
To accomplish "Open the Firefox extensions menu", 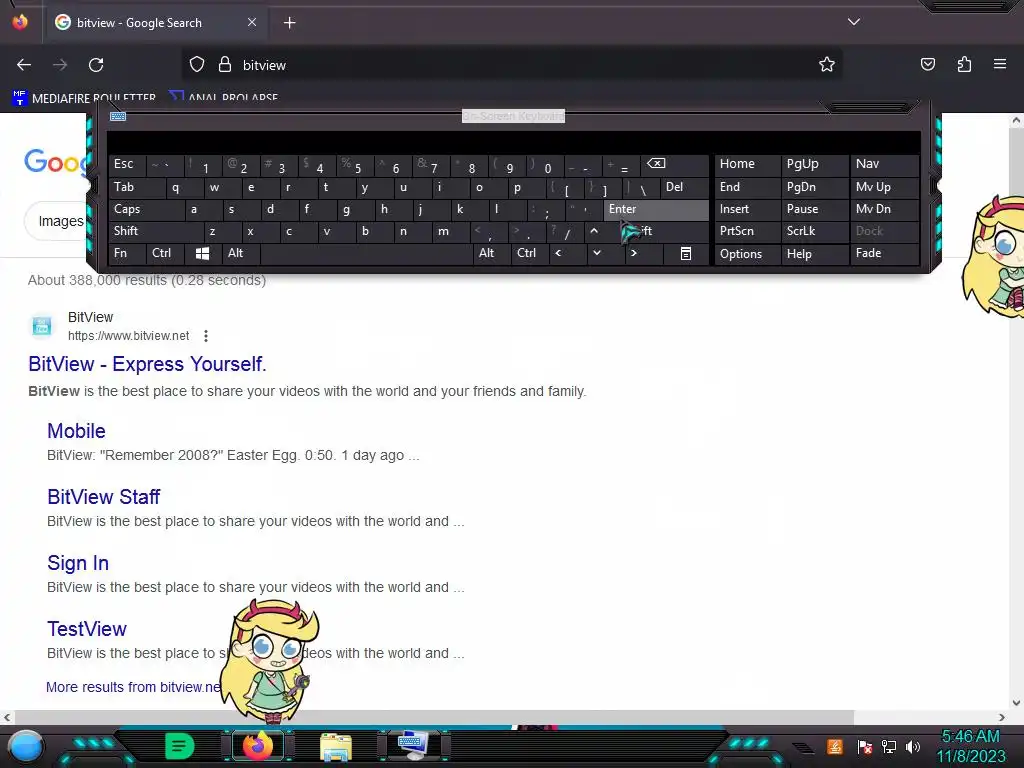I will coord(964,65).
